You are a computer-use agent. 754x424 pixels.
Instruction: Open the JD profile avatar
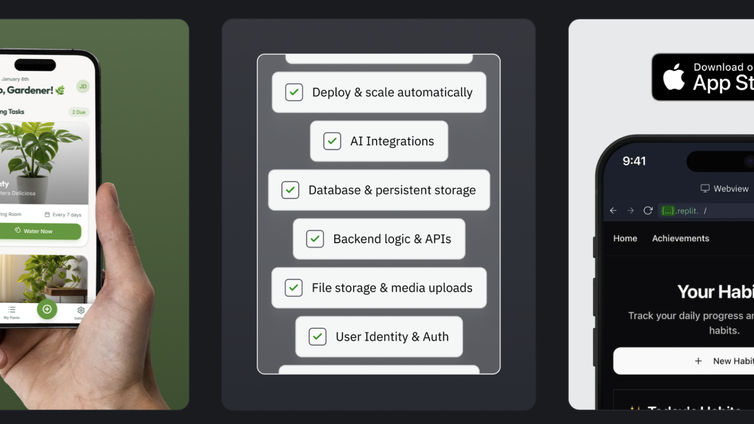tap(83, 87)
